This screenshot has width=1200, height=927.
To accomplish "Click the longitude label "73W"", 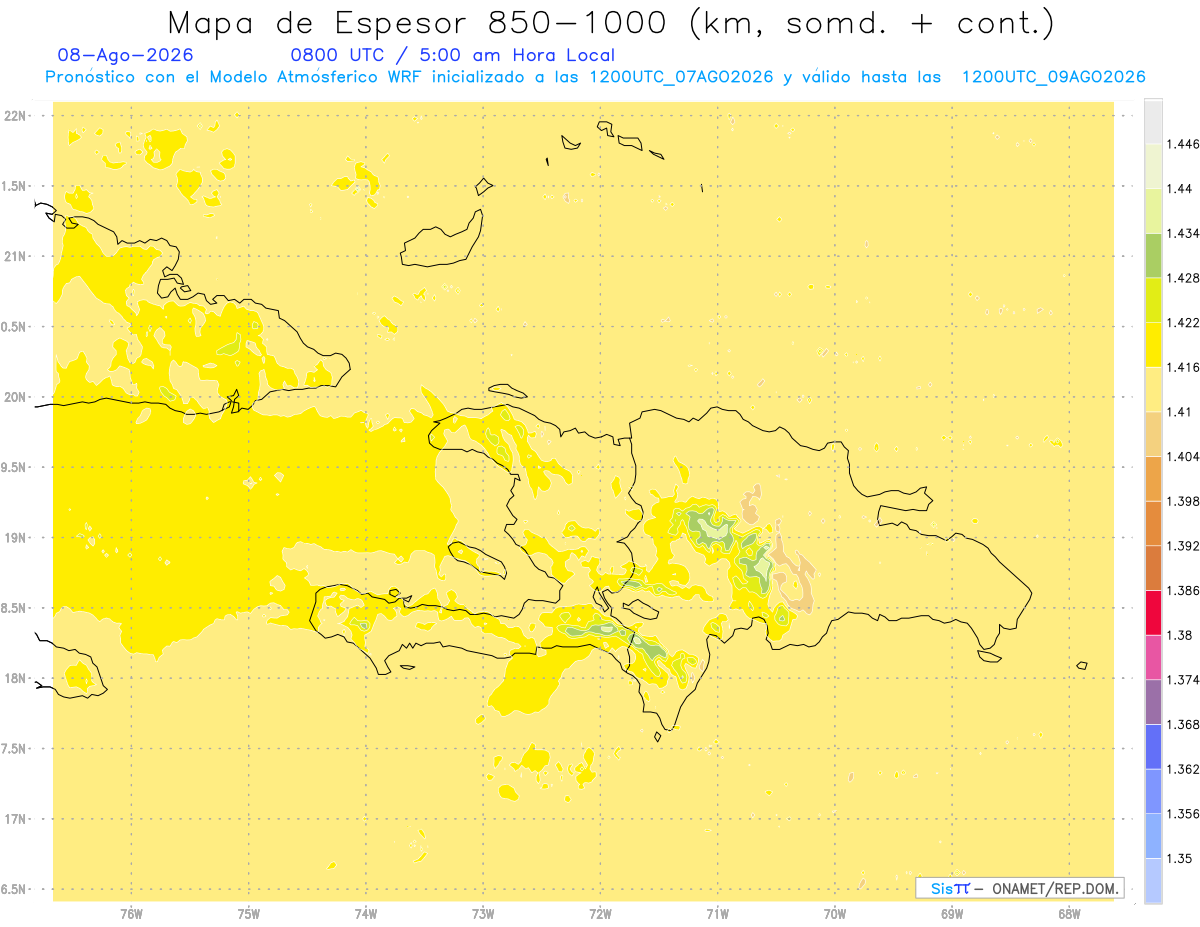I will 483,913.
